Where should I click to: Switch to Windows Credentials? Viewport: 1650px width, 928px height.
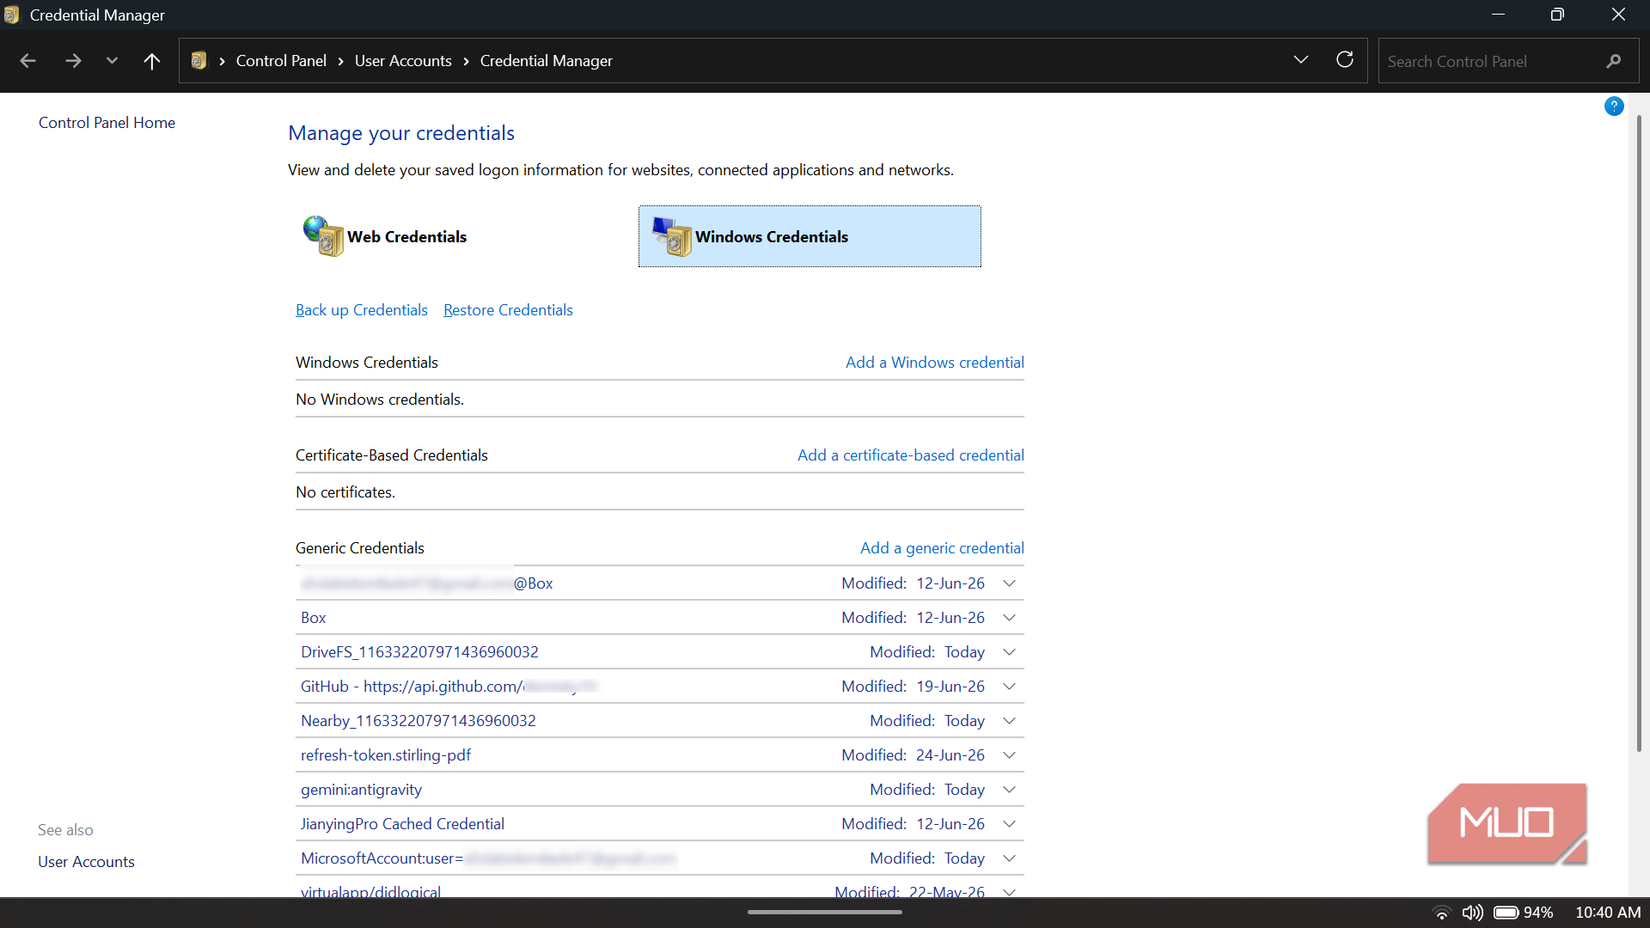coord(810,236)
